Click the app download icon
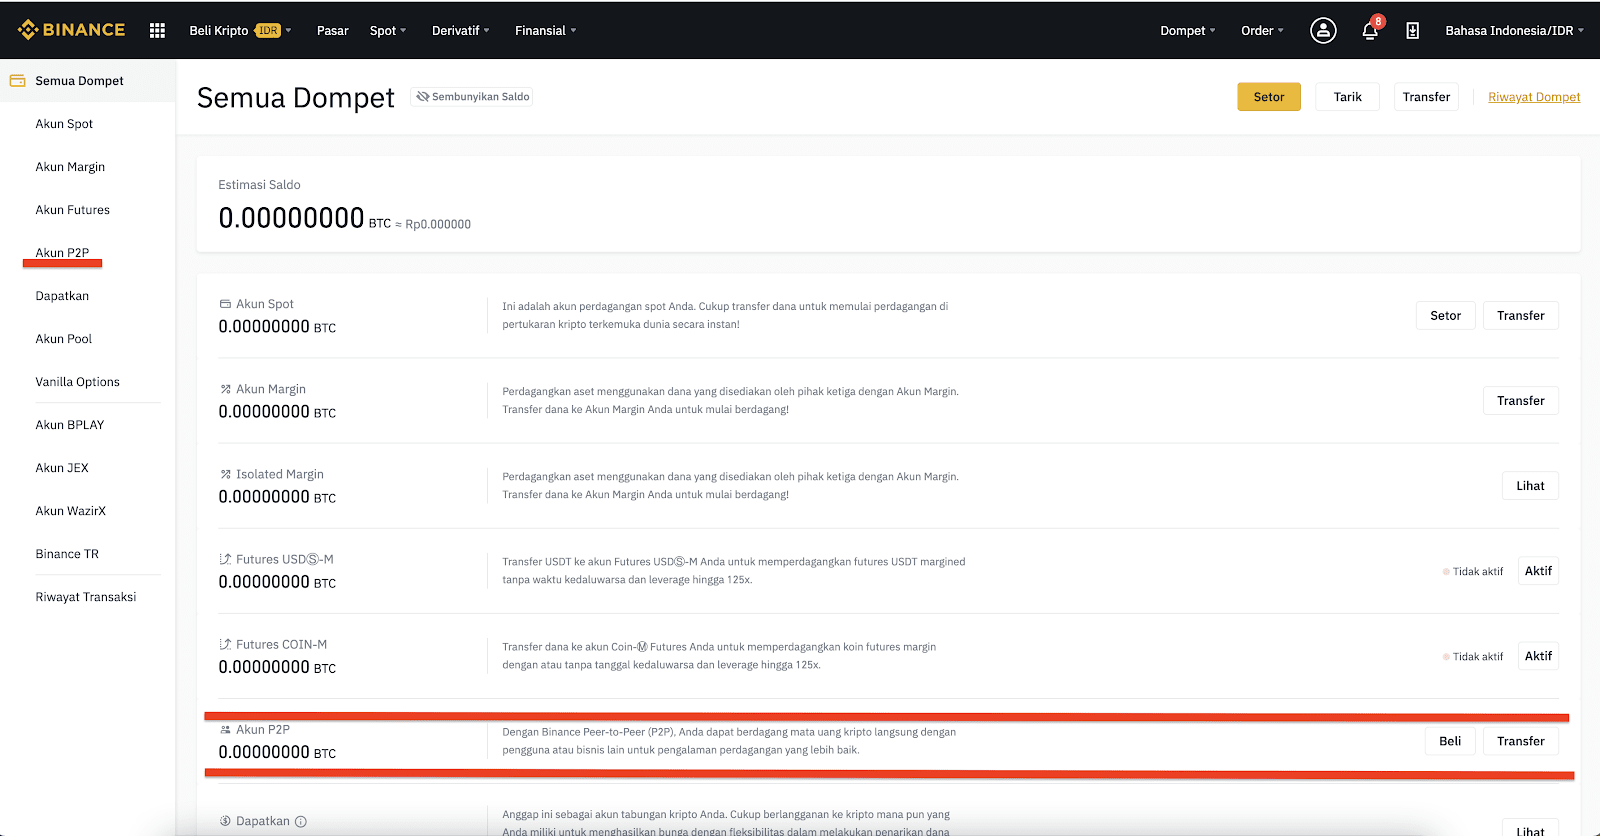Viewport: 1600px width, 836px height. (1412, 31)
